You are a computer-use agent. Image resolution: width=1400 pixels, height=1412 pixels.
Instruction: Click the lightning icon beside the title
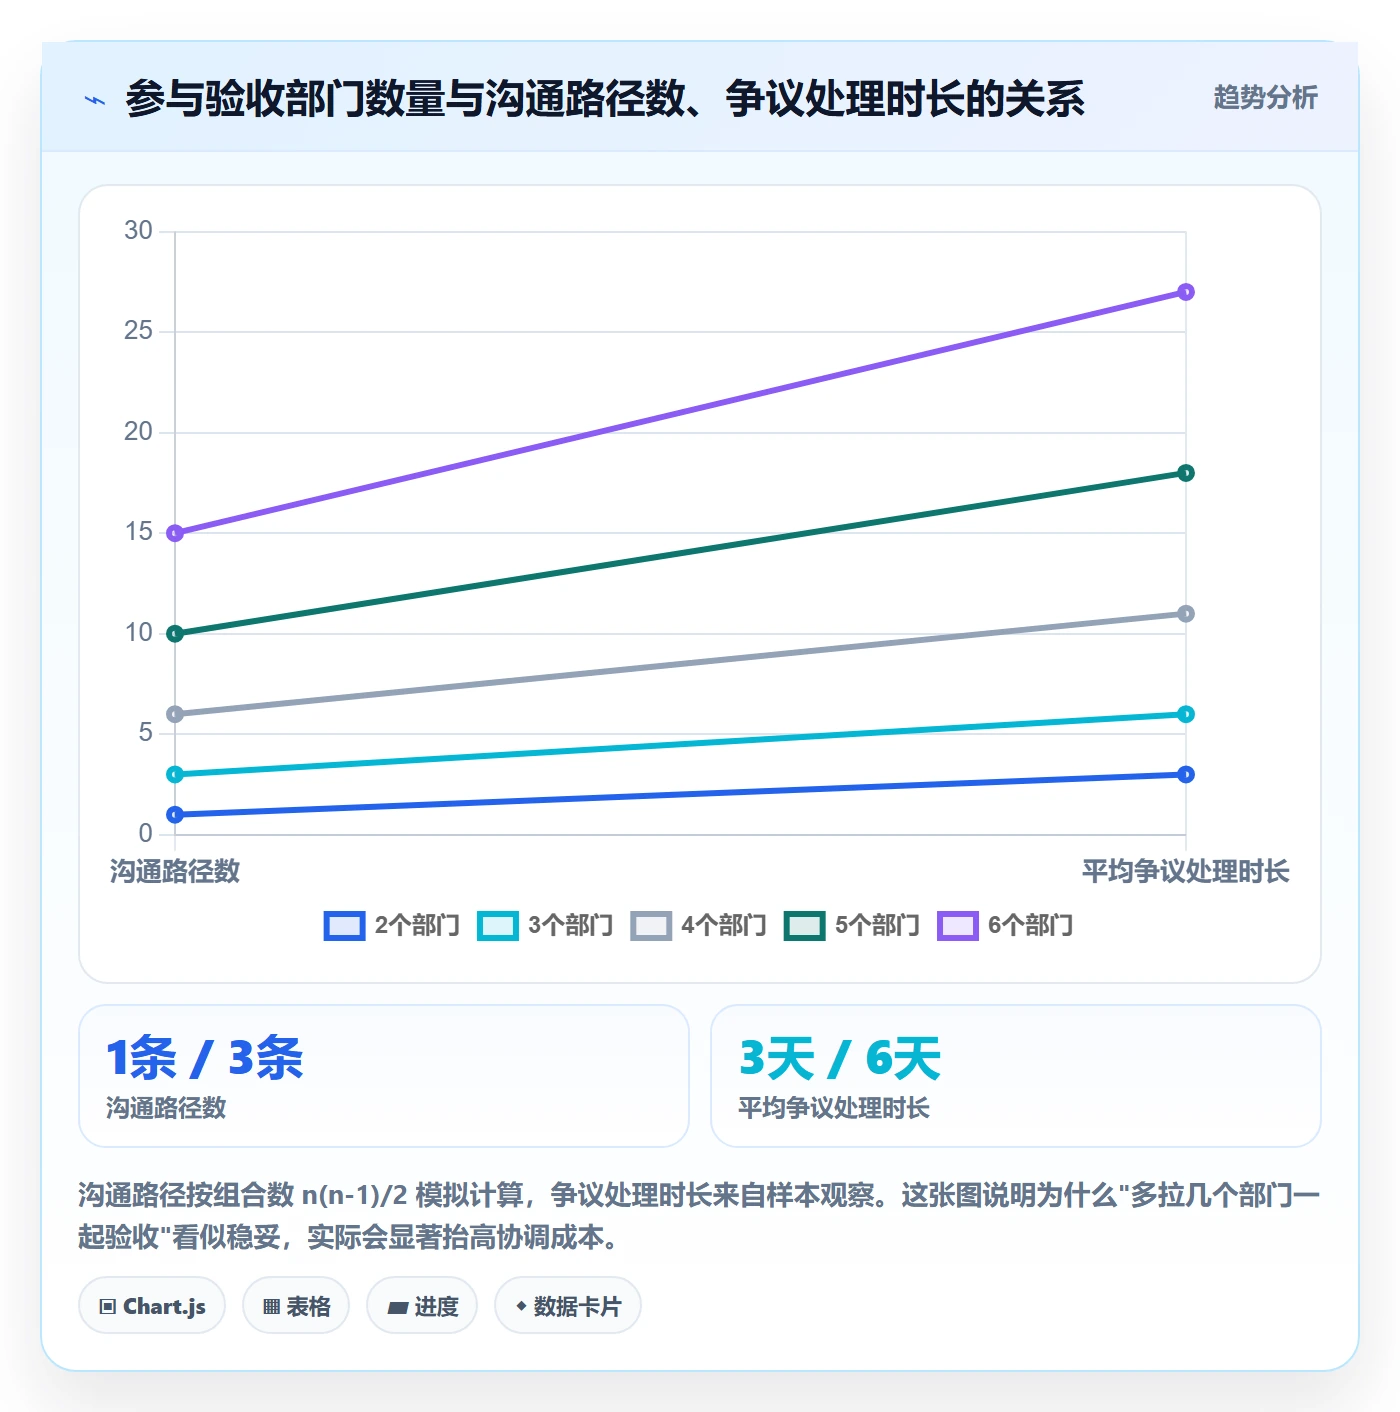[95, 100]
